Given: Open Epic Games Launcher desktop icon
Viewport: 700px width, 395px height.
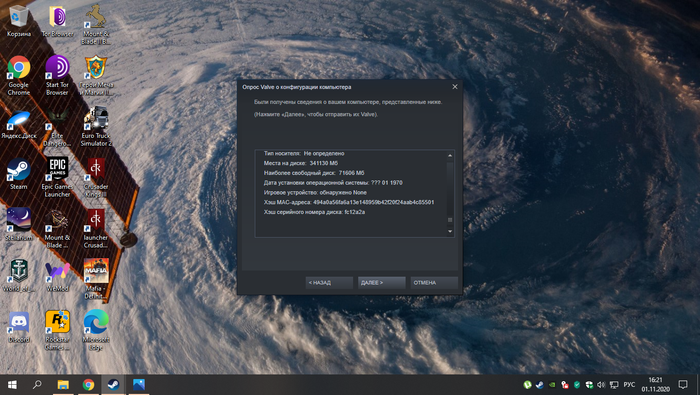Looking at the screenshot, I should (57, 177).
